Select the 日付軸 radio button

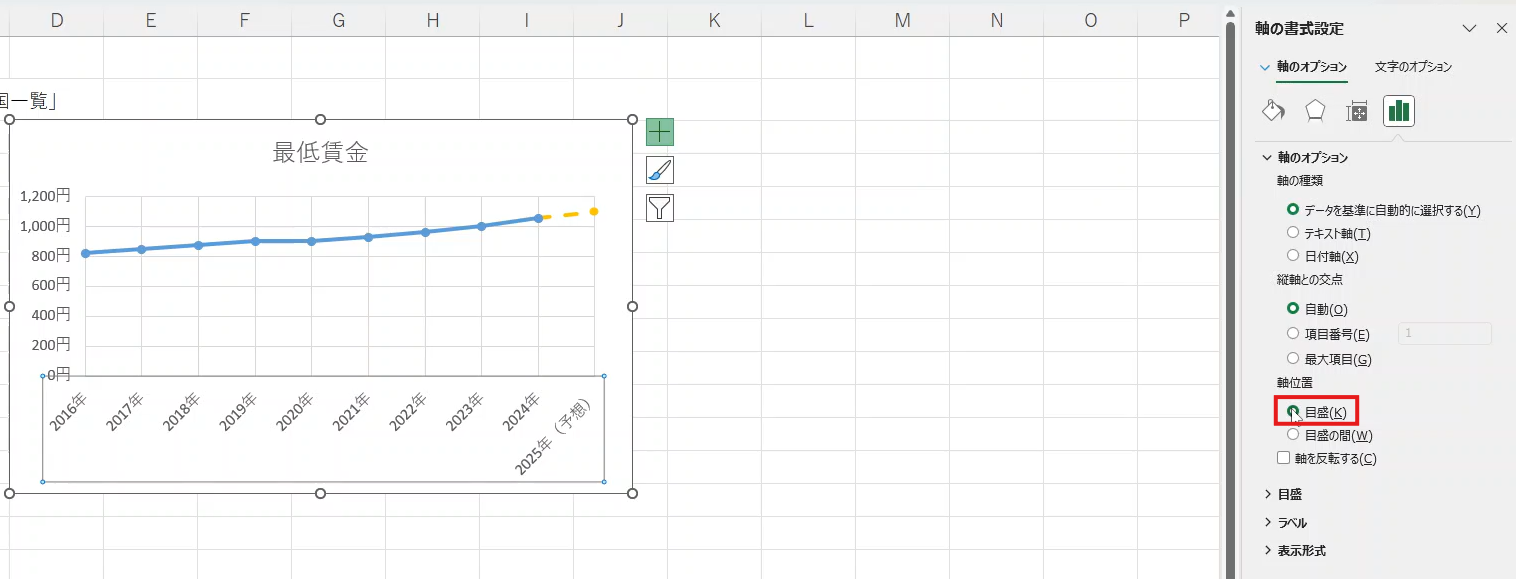tap(1293, 256)
